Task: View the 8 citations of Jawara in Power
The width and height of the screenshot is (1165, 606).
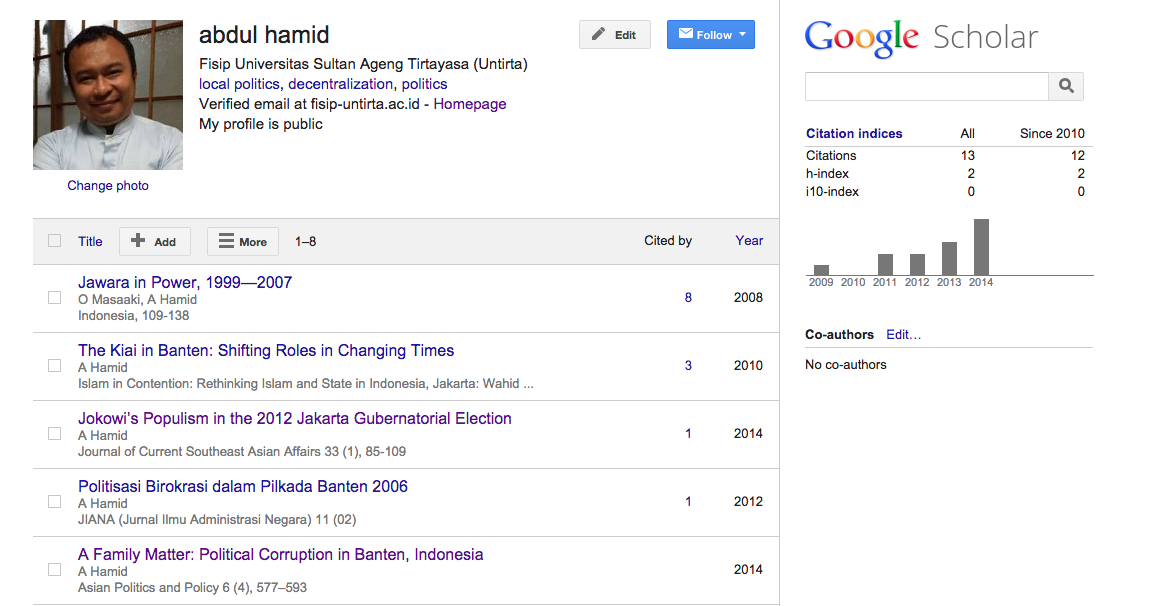Action: click(x=688, y=298)
